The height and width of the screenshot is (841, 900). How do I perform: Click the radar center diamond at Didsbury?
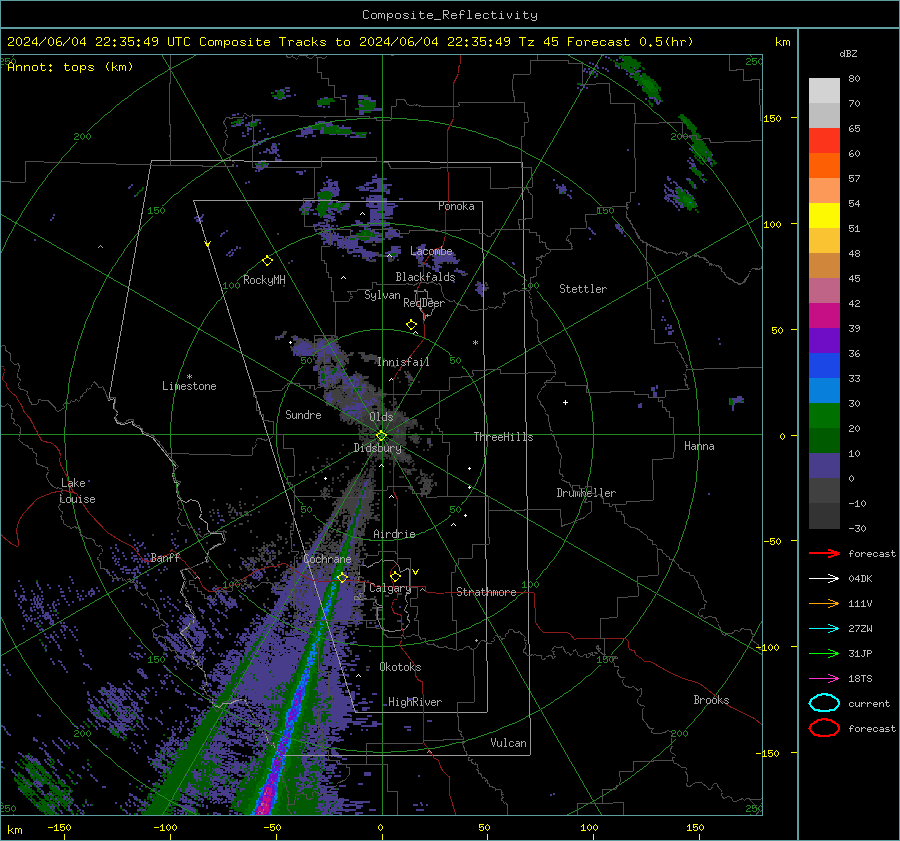click(381, 436)
